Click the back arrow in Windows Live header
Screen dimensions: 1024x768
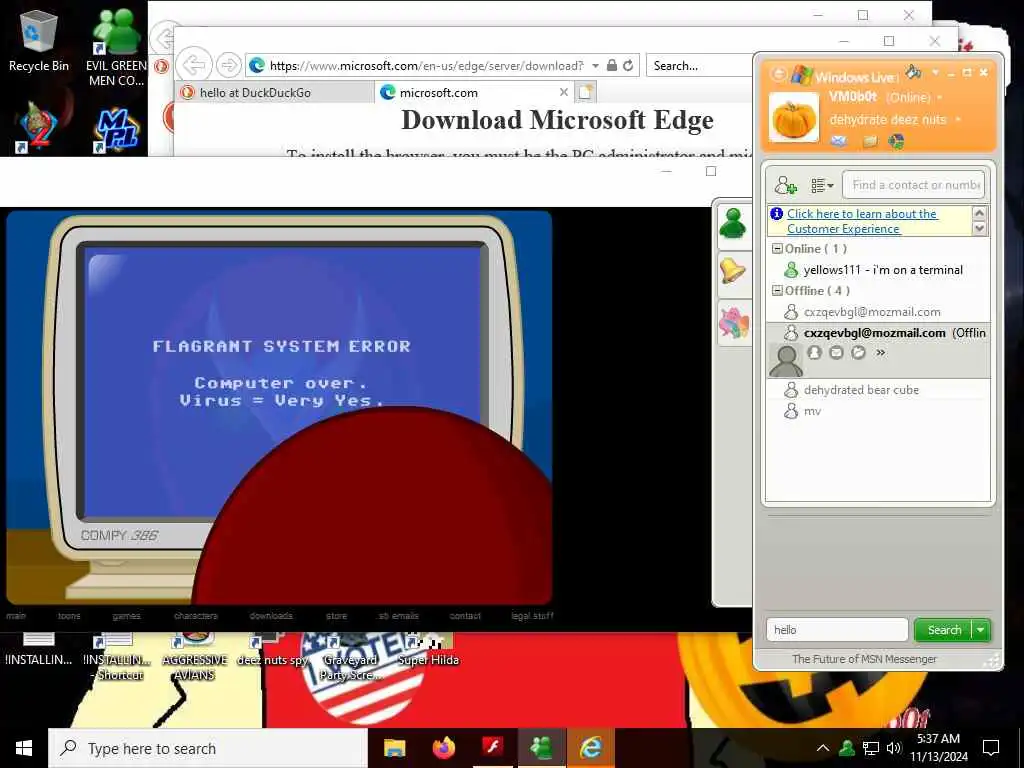[x=778, y=74]
